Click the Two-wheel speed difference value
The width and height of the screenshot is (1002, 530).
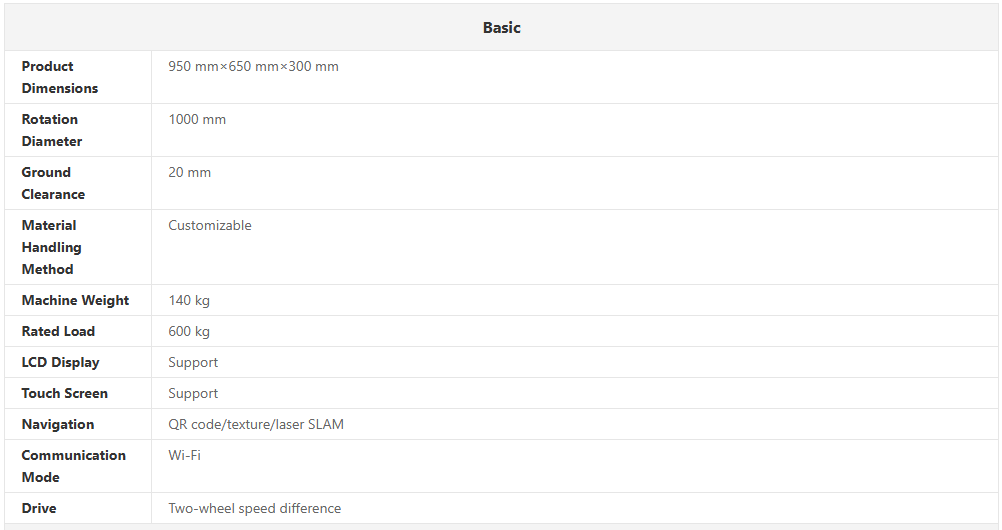[x=254, y=509]
